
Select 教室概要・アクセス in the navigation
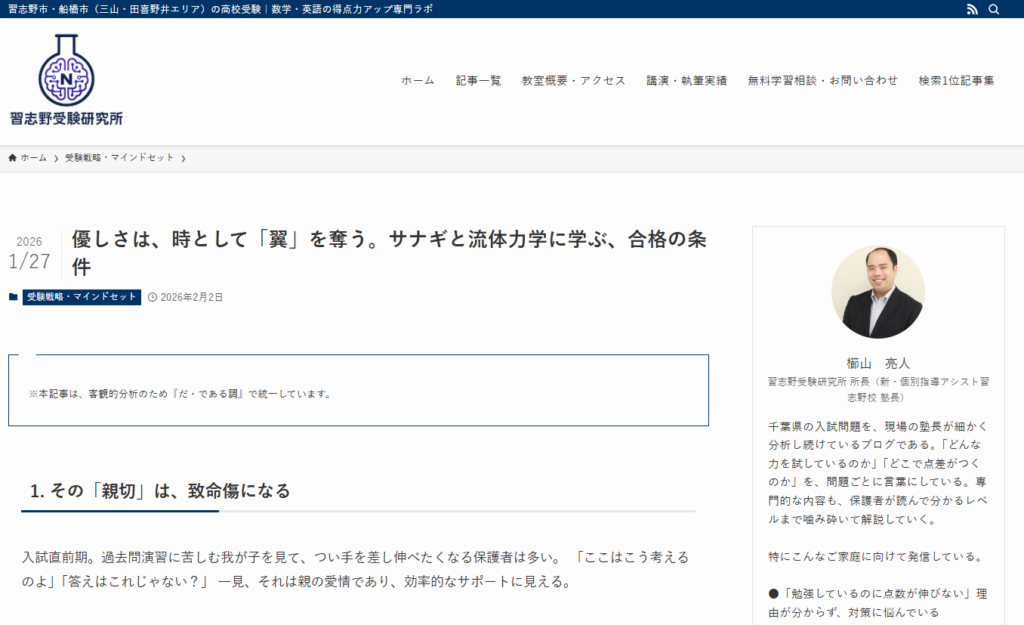(x=573, y=81)
